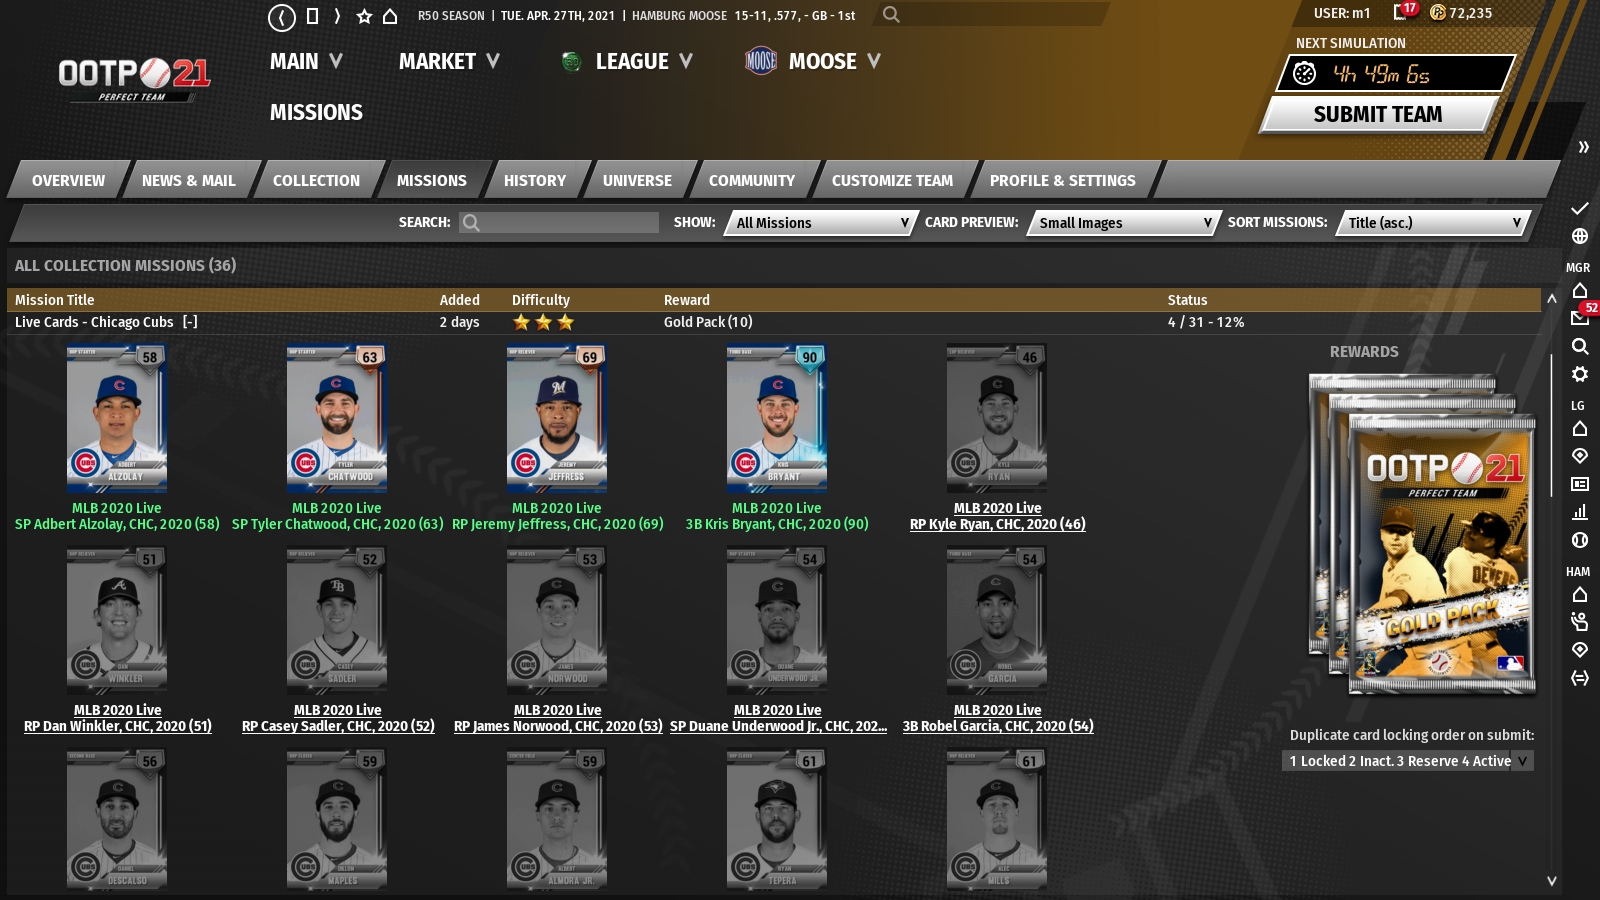Open the notifications icon with badge 17
Image resolution: width=1600 pixels, height=900 pixels.
pos(1404,12)
